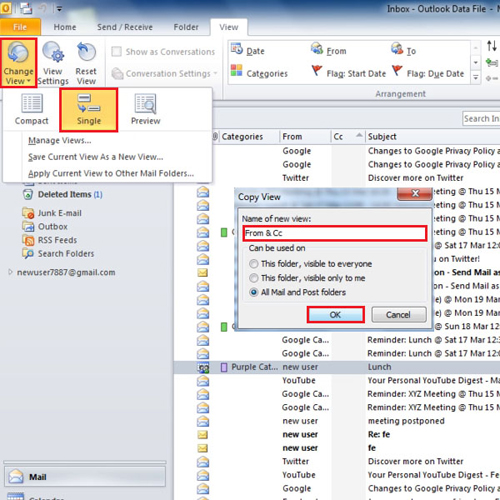Open Search Folders in the navigation pane

pos(58,254)
